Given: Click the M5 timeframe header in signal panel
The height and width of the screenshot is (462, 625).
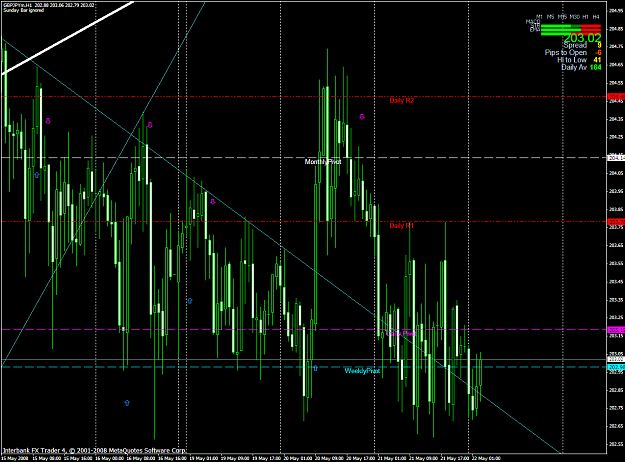Looking at the screenshot, I should 550,17.
